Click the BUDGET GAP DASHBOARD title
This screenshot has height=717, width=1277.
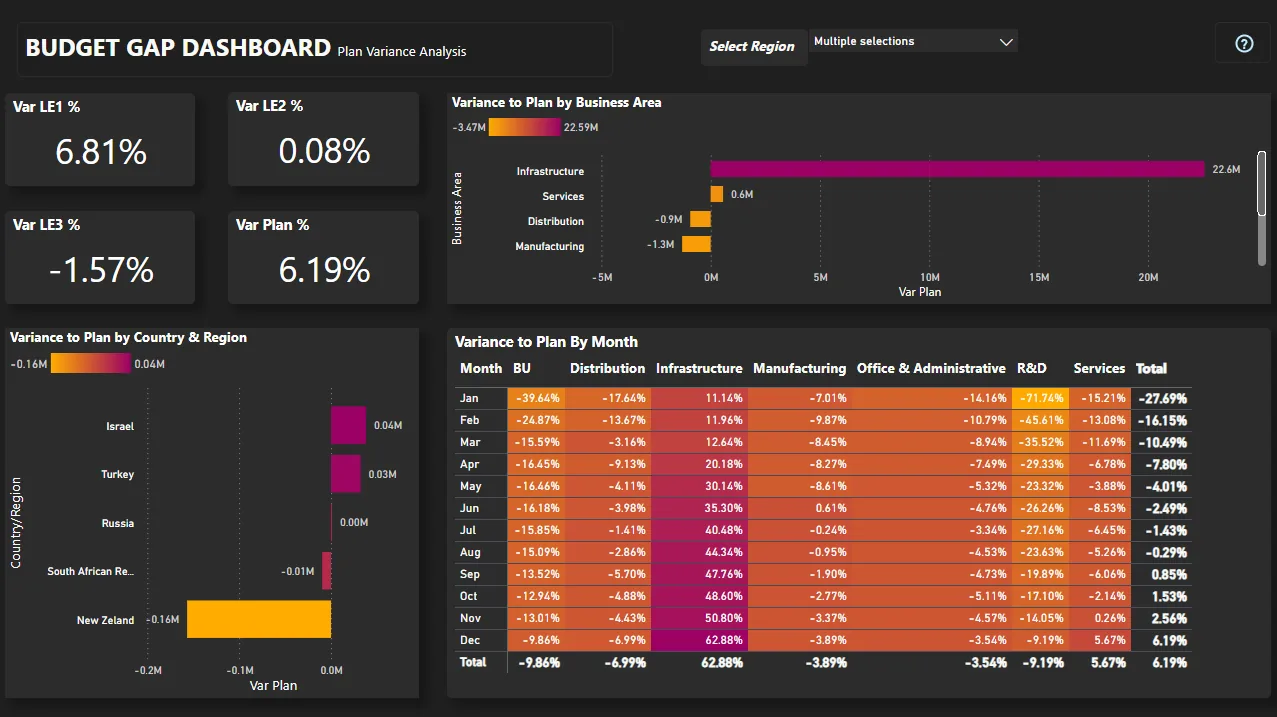tap(178, 47)
